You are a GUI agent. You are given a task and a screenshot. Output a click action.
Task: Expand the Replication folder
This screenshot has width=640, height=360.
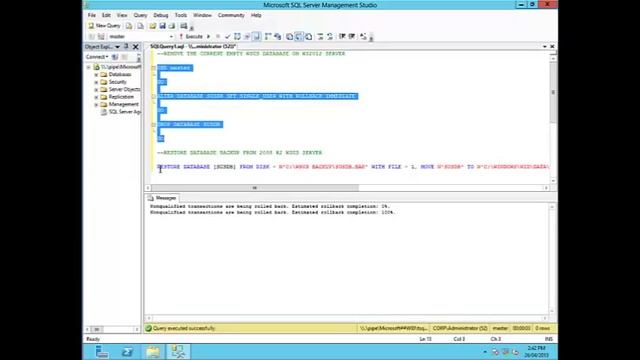pos(96,97)
